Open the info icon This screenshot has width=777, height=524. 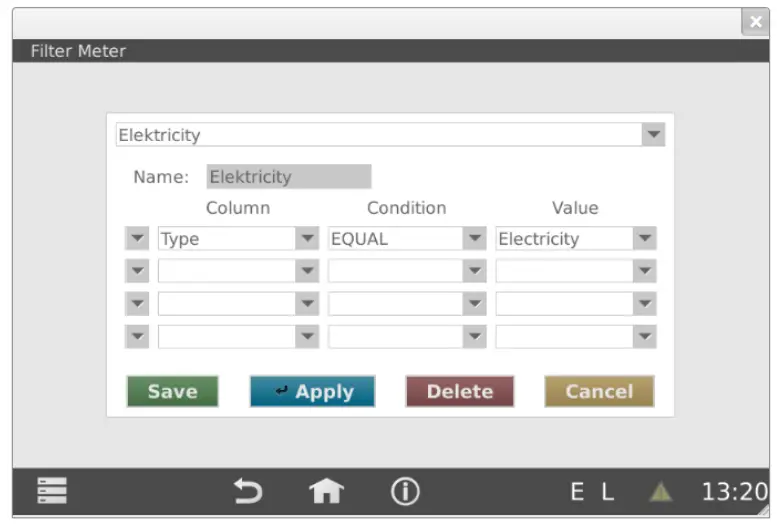point(405,491)
